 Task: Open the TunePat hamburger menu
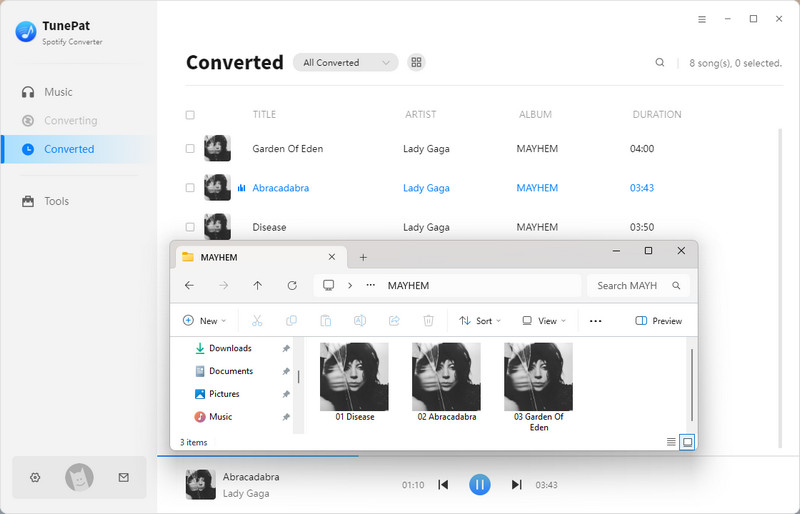click(x=702, y=19)
